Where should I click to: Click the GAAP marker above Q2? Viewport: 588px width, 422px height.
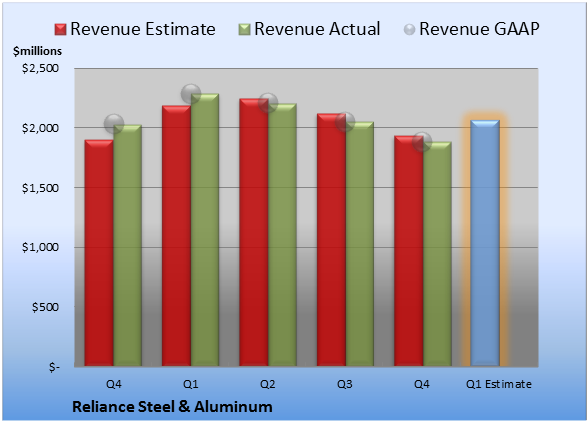coord(268,102)
